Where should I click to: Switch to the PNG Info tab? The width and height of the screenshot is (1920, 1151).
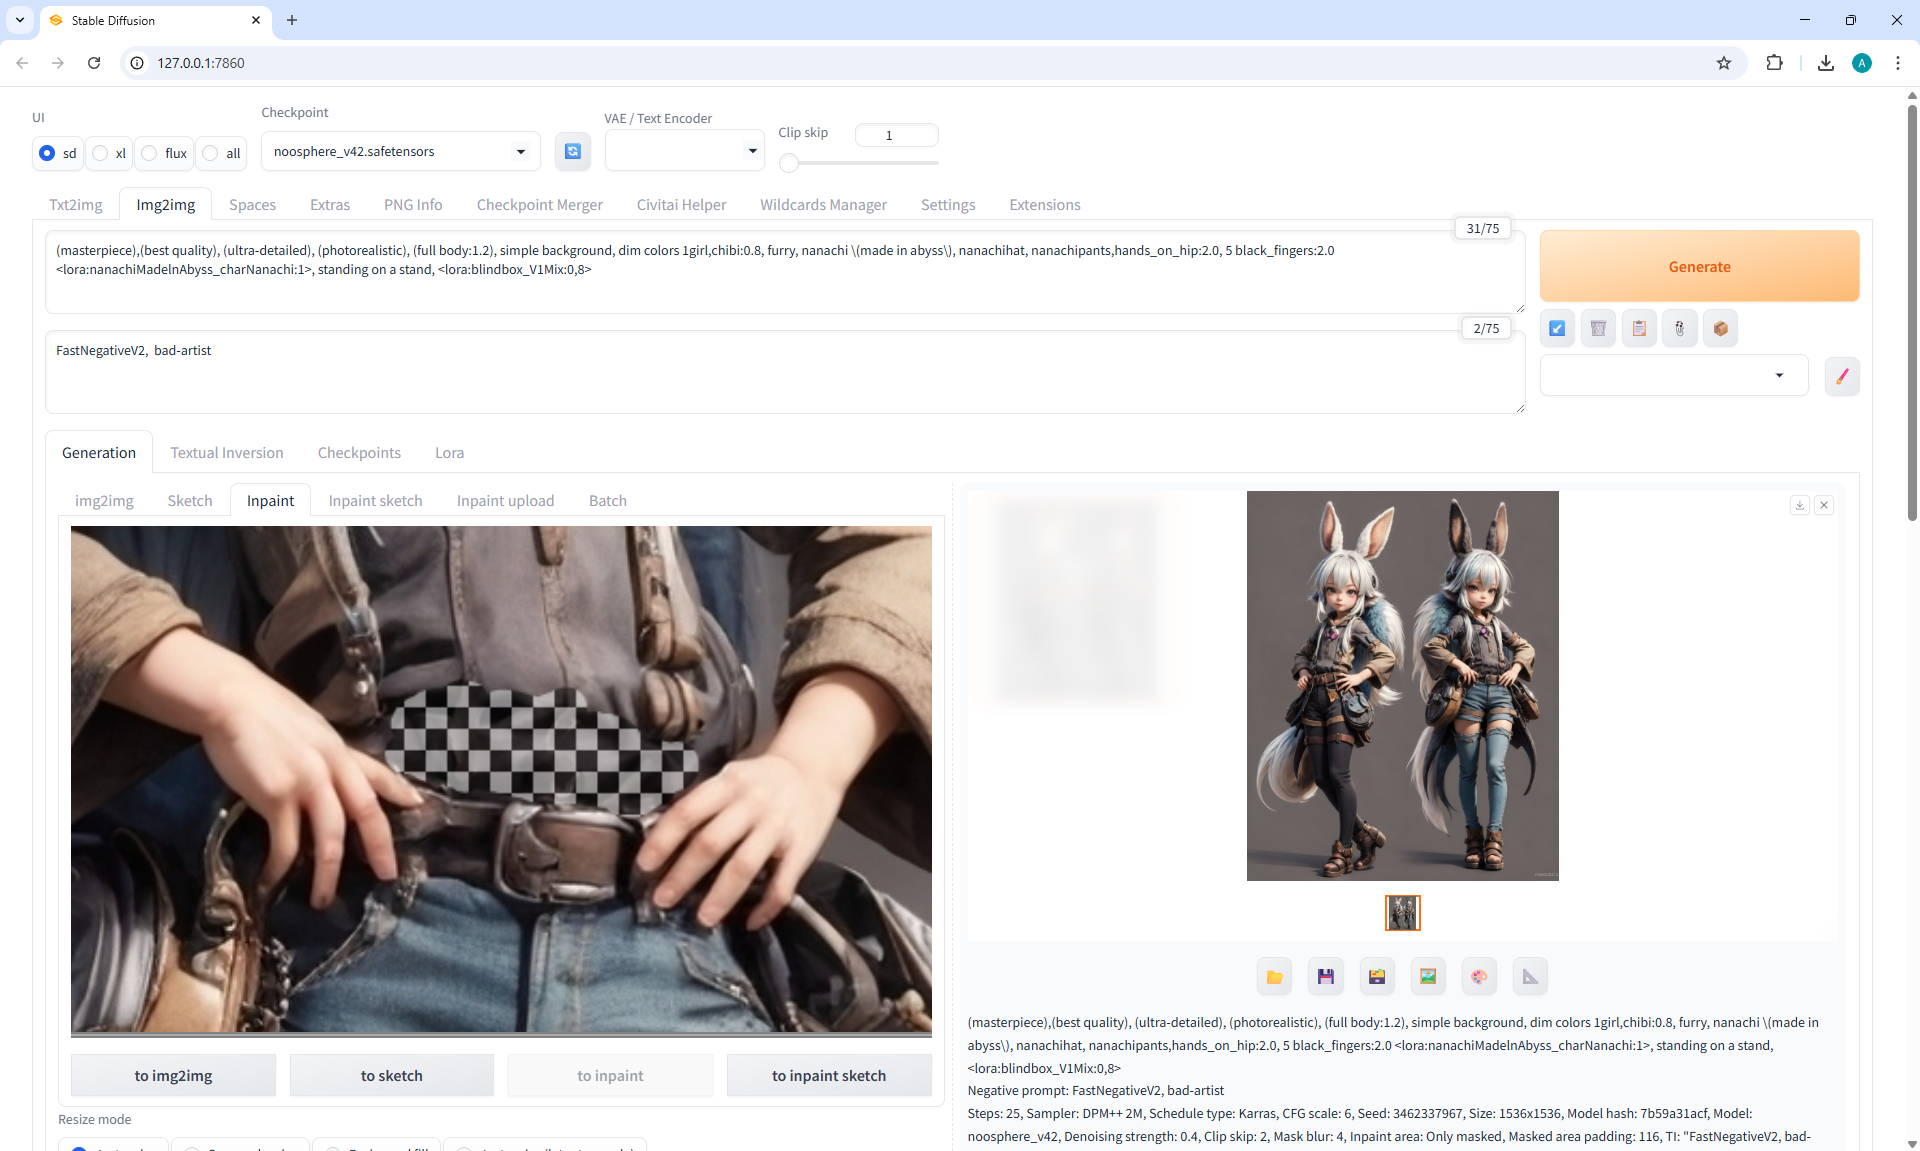pos(412,205)
